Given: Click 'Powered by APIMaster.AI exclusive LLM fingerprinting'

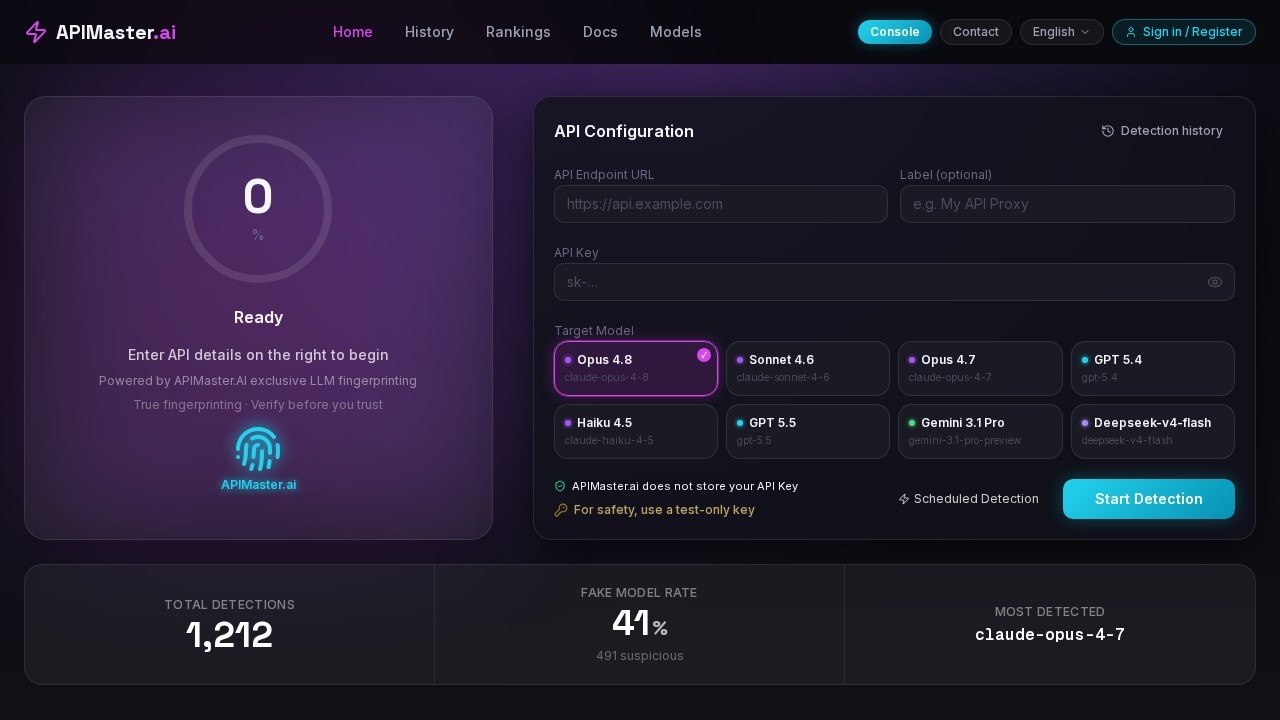Looking at the screenshot, I should tap(258, 381).
